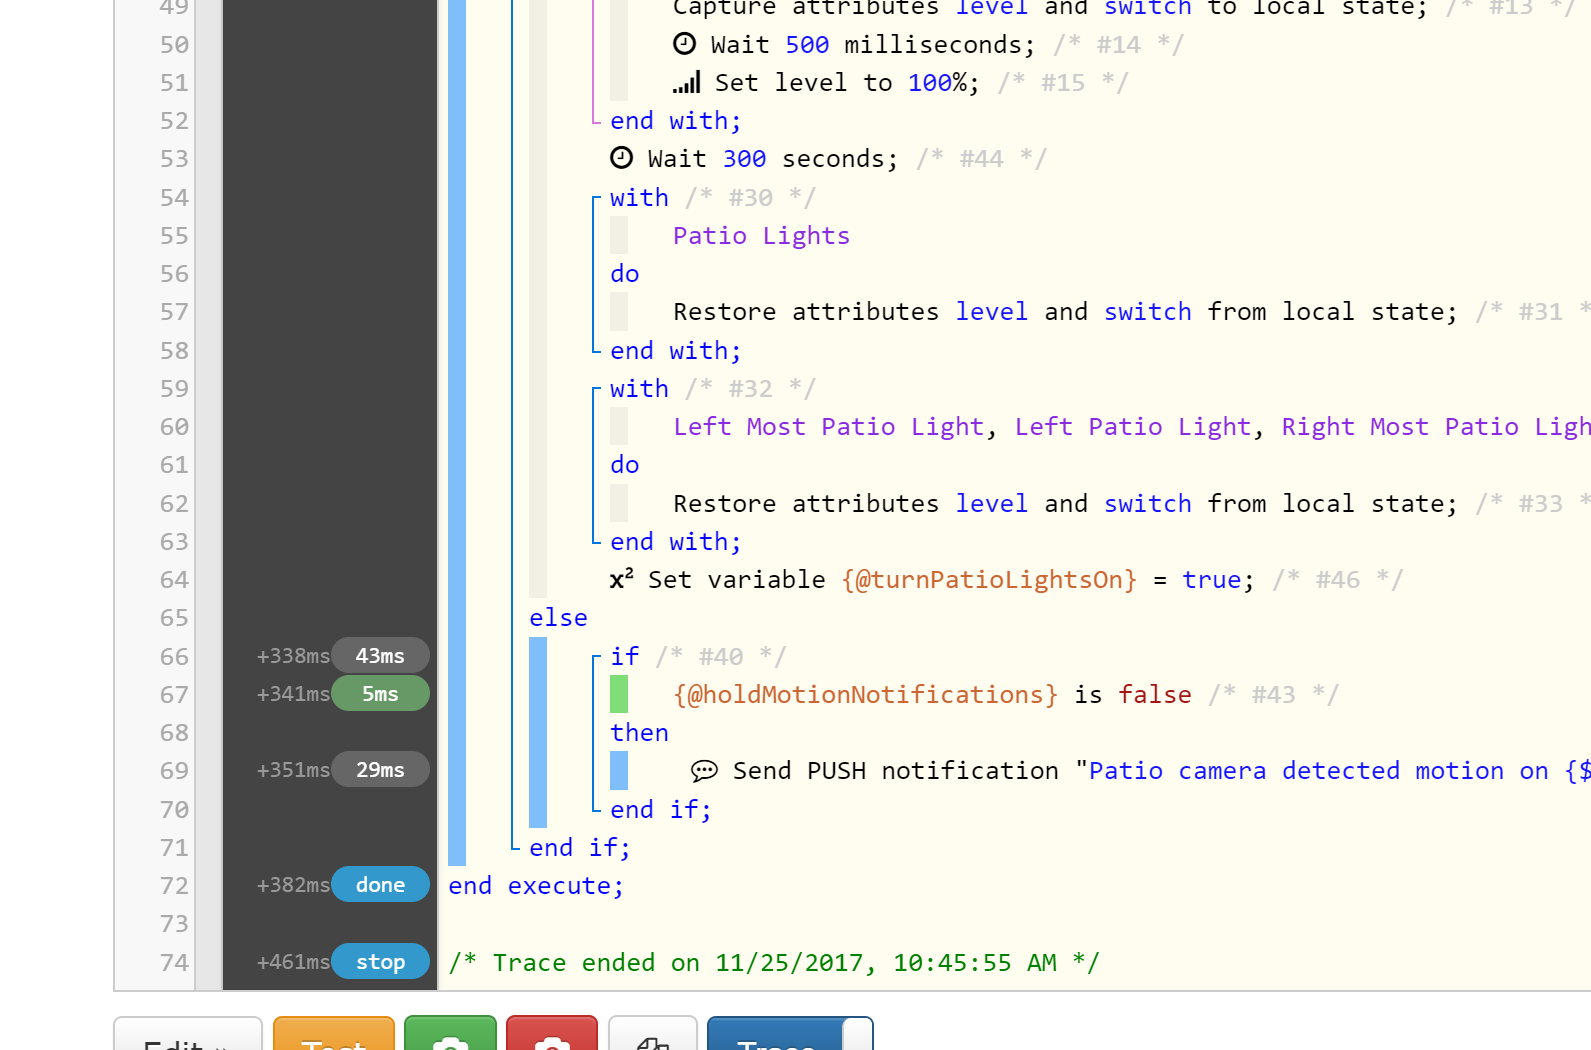The height and width of the screenshot is (1050, 1591).
Task: Click Restore attributes statement commented #33
Action: (1065, 504)
